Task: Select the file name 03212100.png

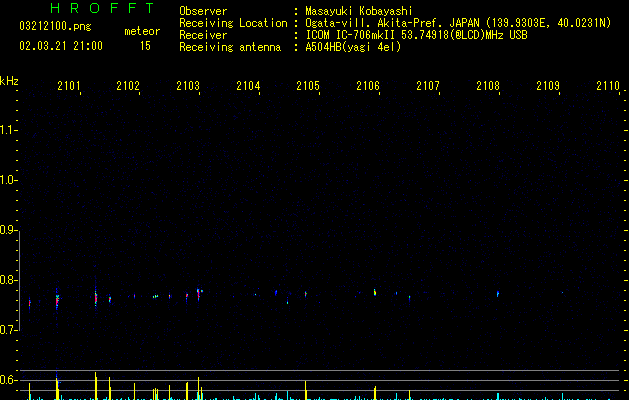Action: (55, 27)
